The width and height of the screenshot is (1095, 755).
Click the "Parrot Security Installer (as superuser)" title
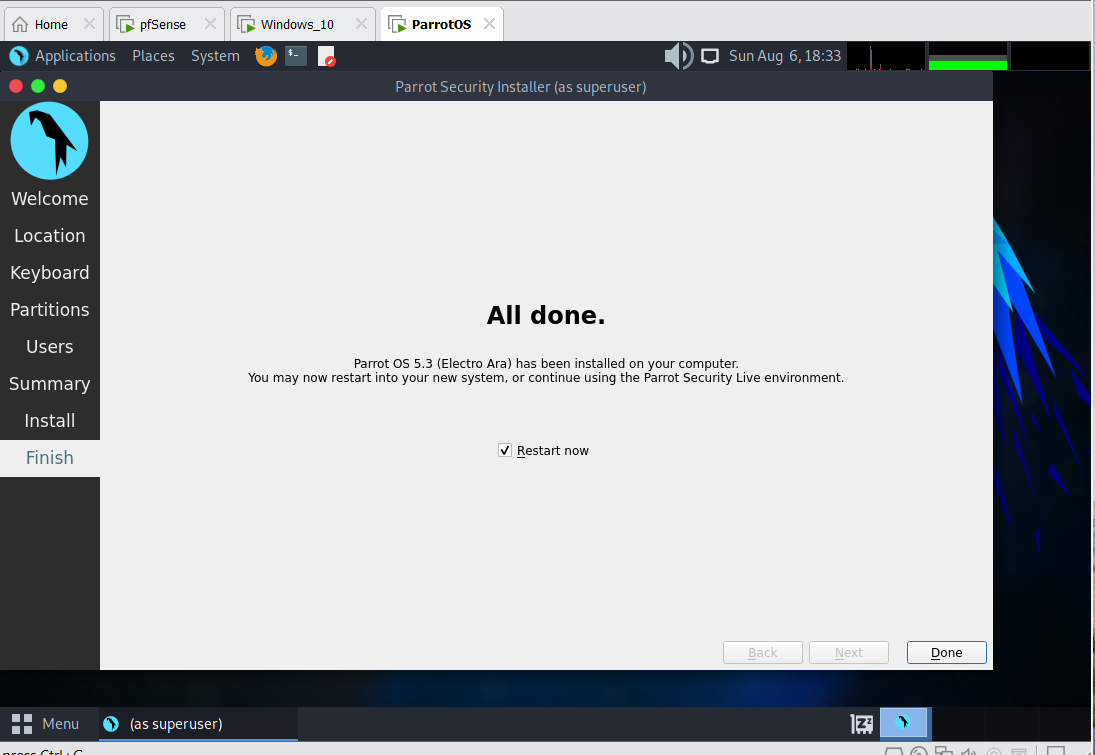tap(521, 87)
